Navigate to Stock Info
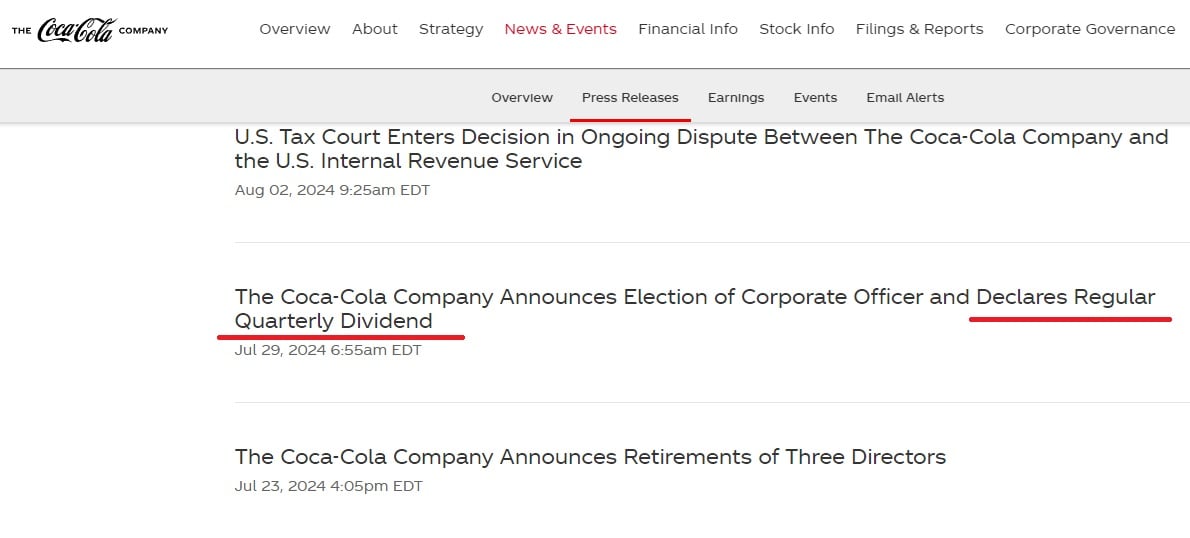The image size is (1190, 538). [796, 29]
